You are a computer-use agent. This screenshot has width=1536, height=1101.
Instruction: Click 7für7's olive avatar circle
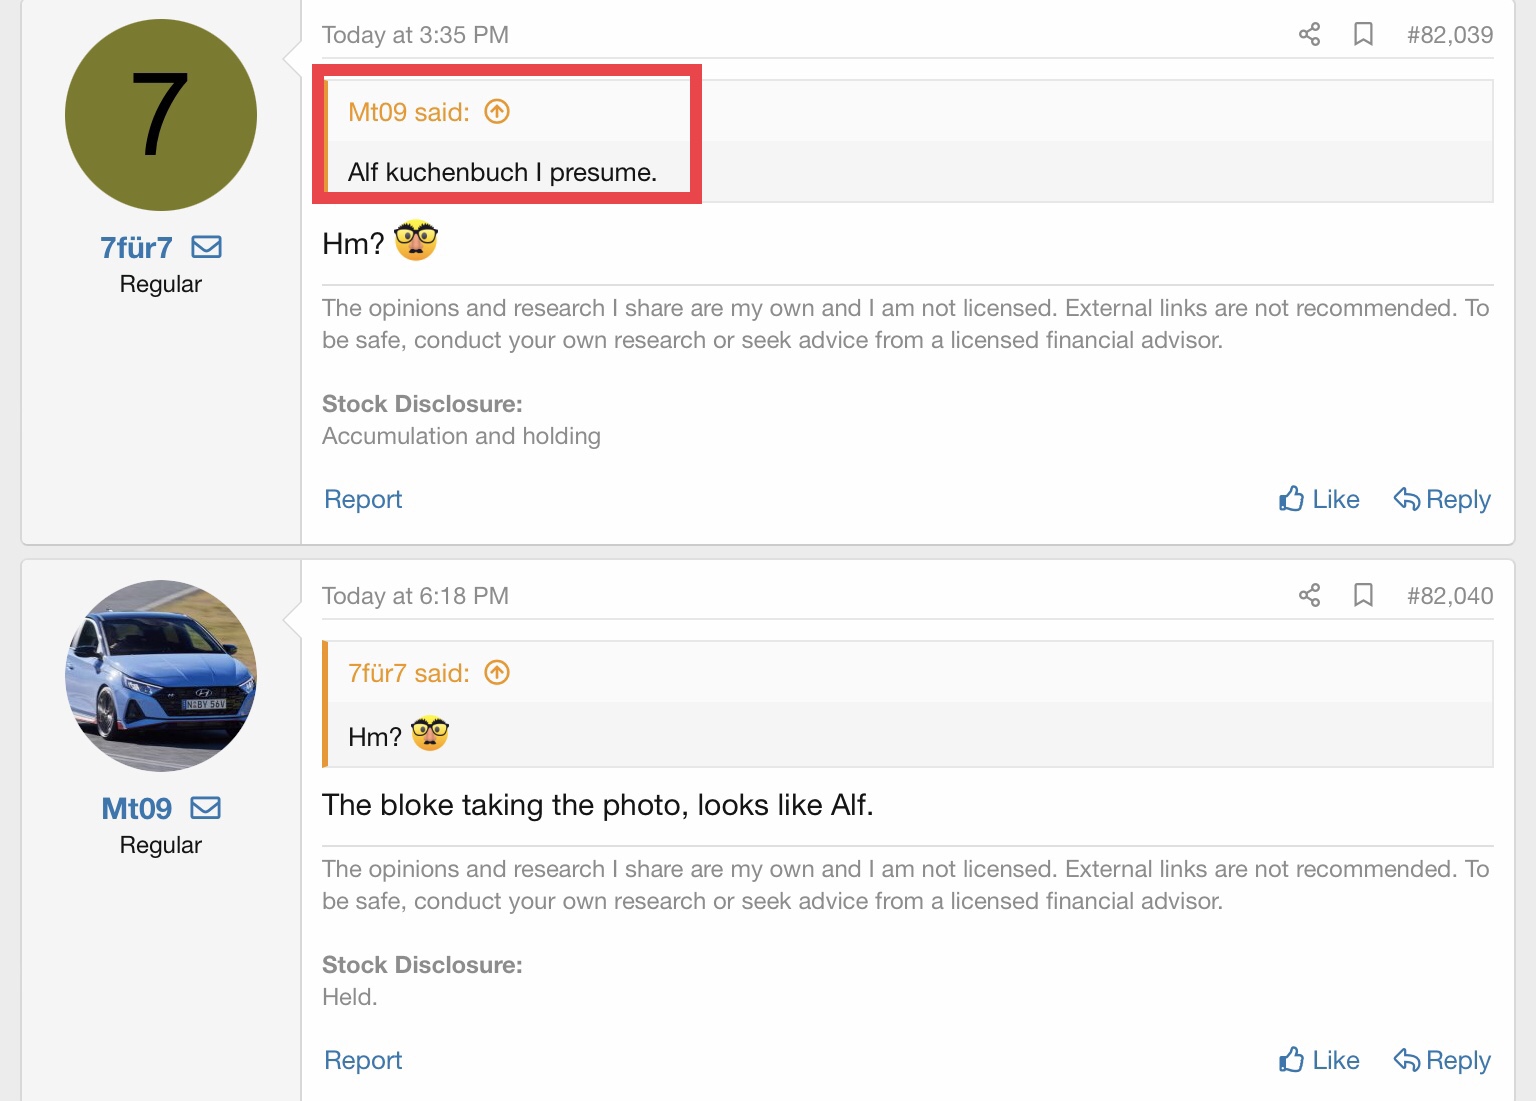pyautogui.click(x=161, y=115)
